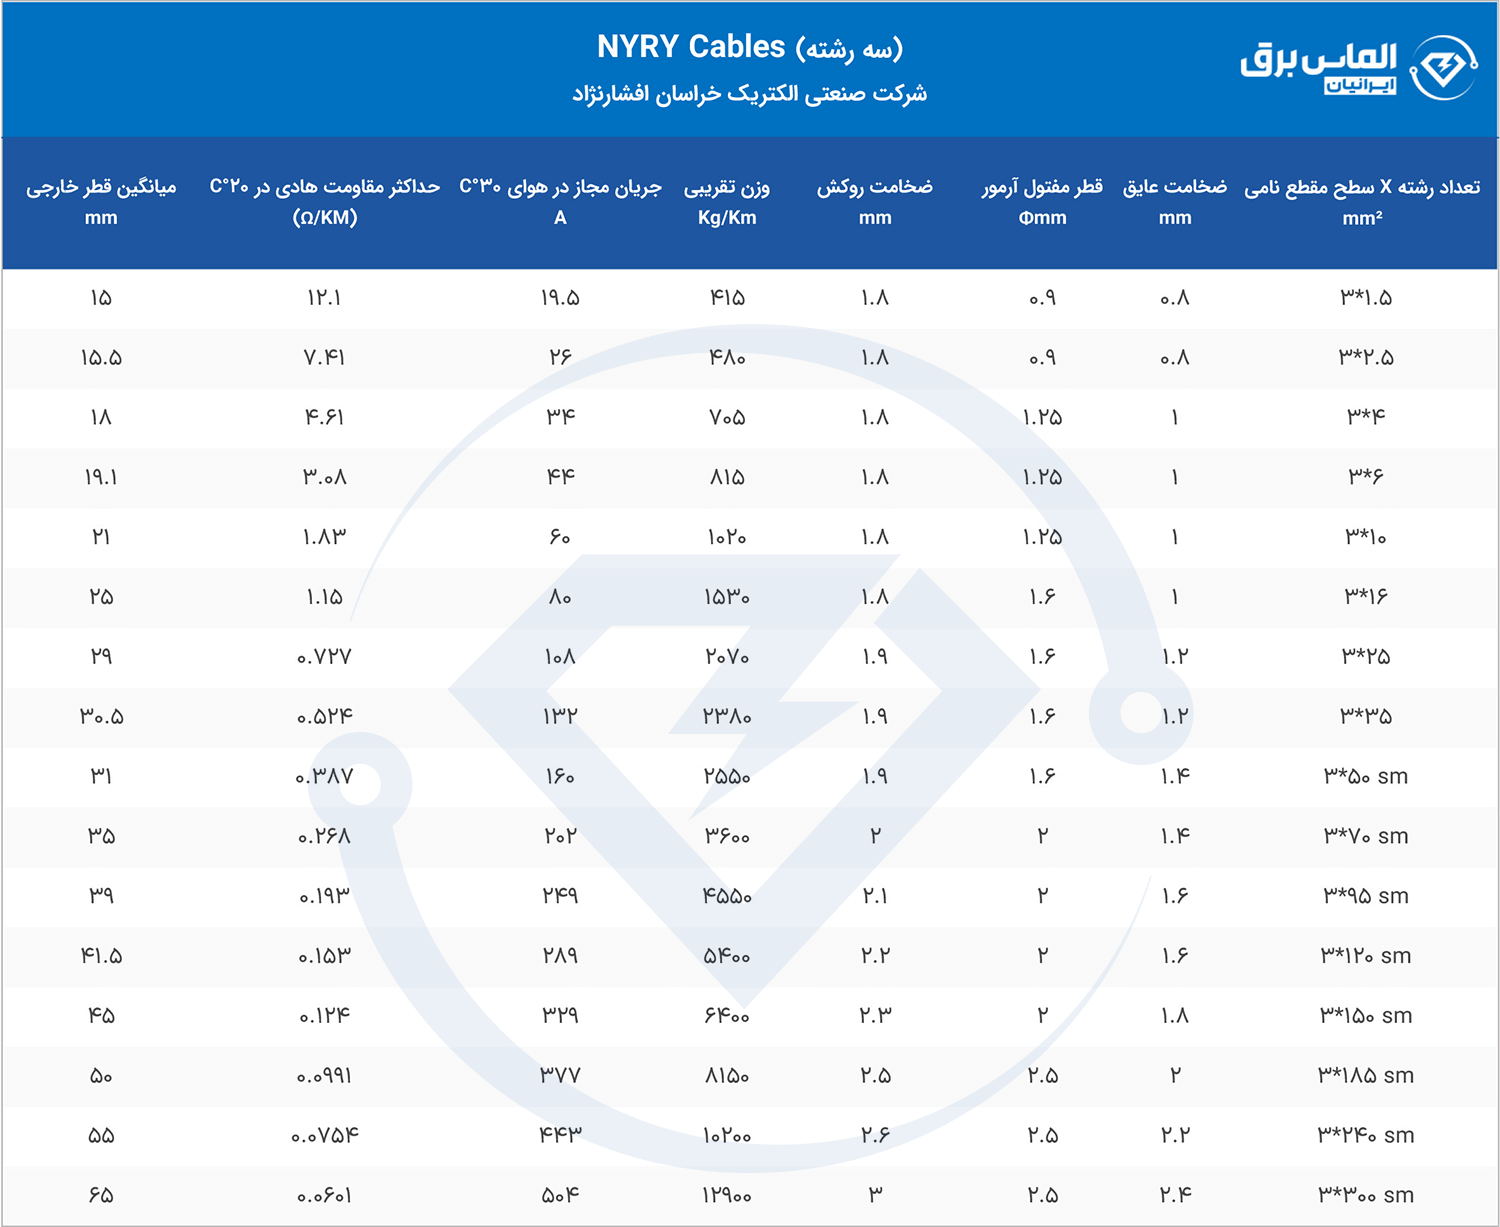This screenshot has height=1227, width=1500.
Task: Click the current value ۴۴۳
Action: pos(560,1135)
